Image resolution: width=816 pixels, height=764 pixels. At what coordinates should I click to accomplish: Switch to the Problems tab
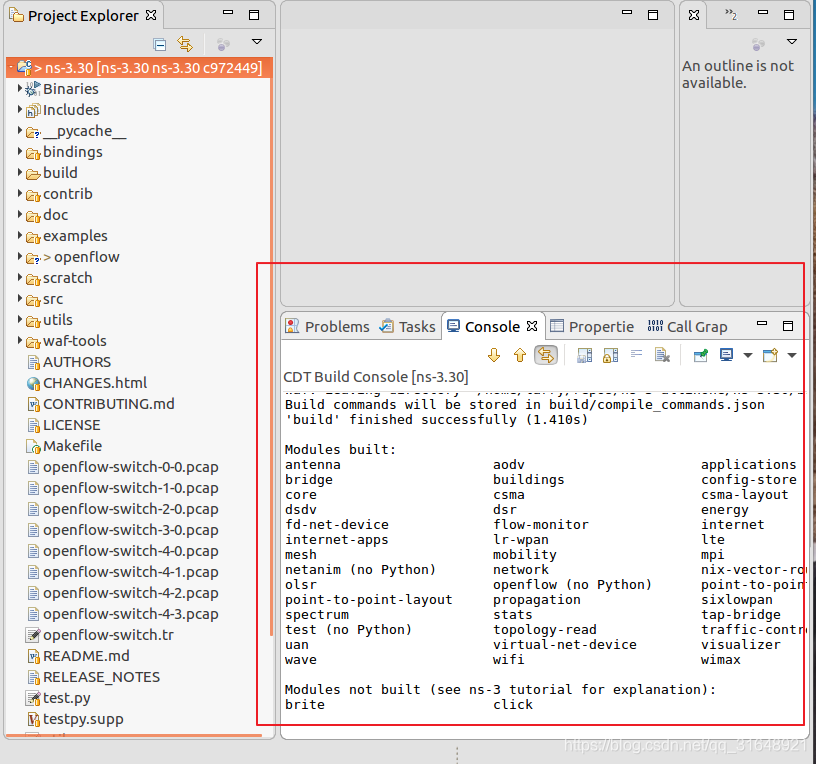(327, 326)
